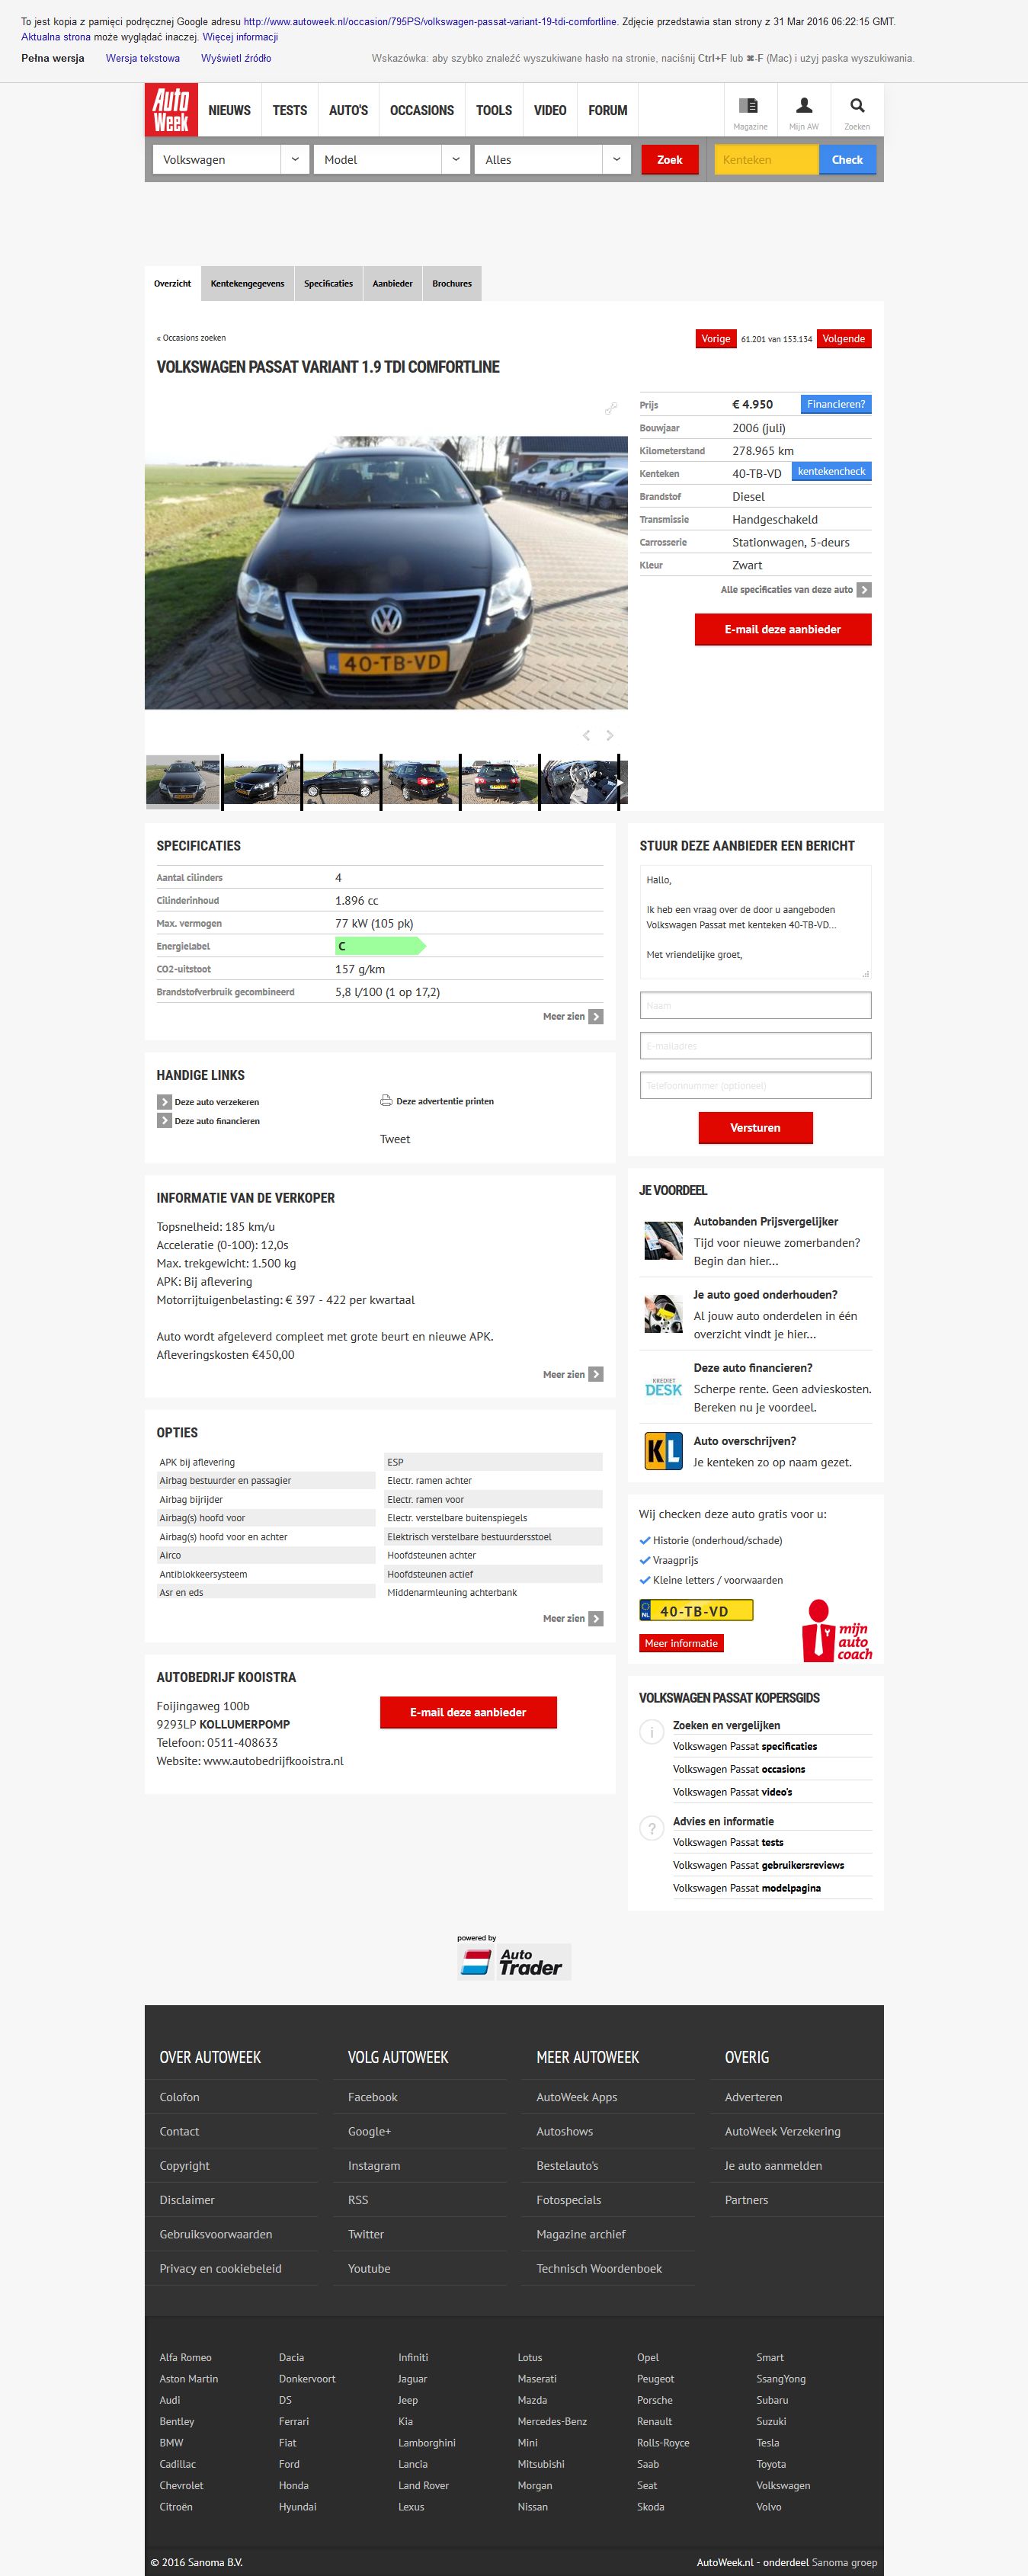
Task: Click the mijn auto coach logo
Action: click(837, 1632)
